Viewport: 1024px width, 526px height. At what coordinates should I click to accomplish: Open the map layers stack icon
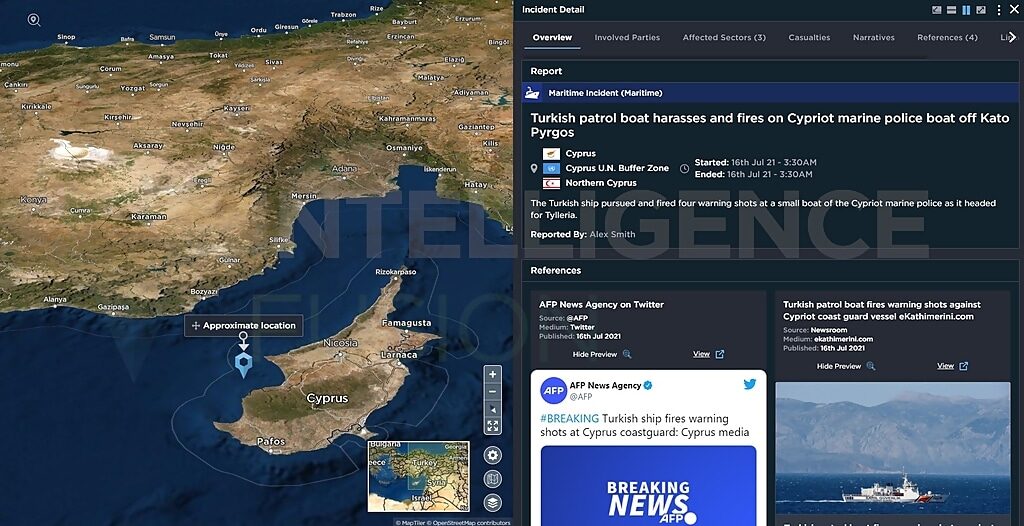(493, 502)
